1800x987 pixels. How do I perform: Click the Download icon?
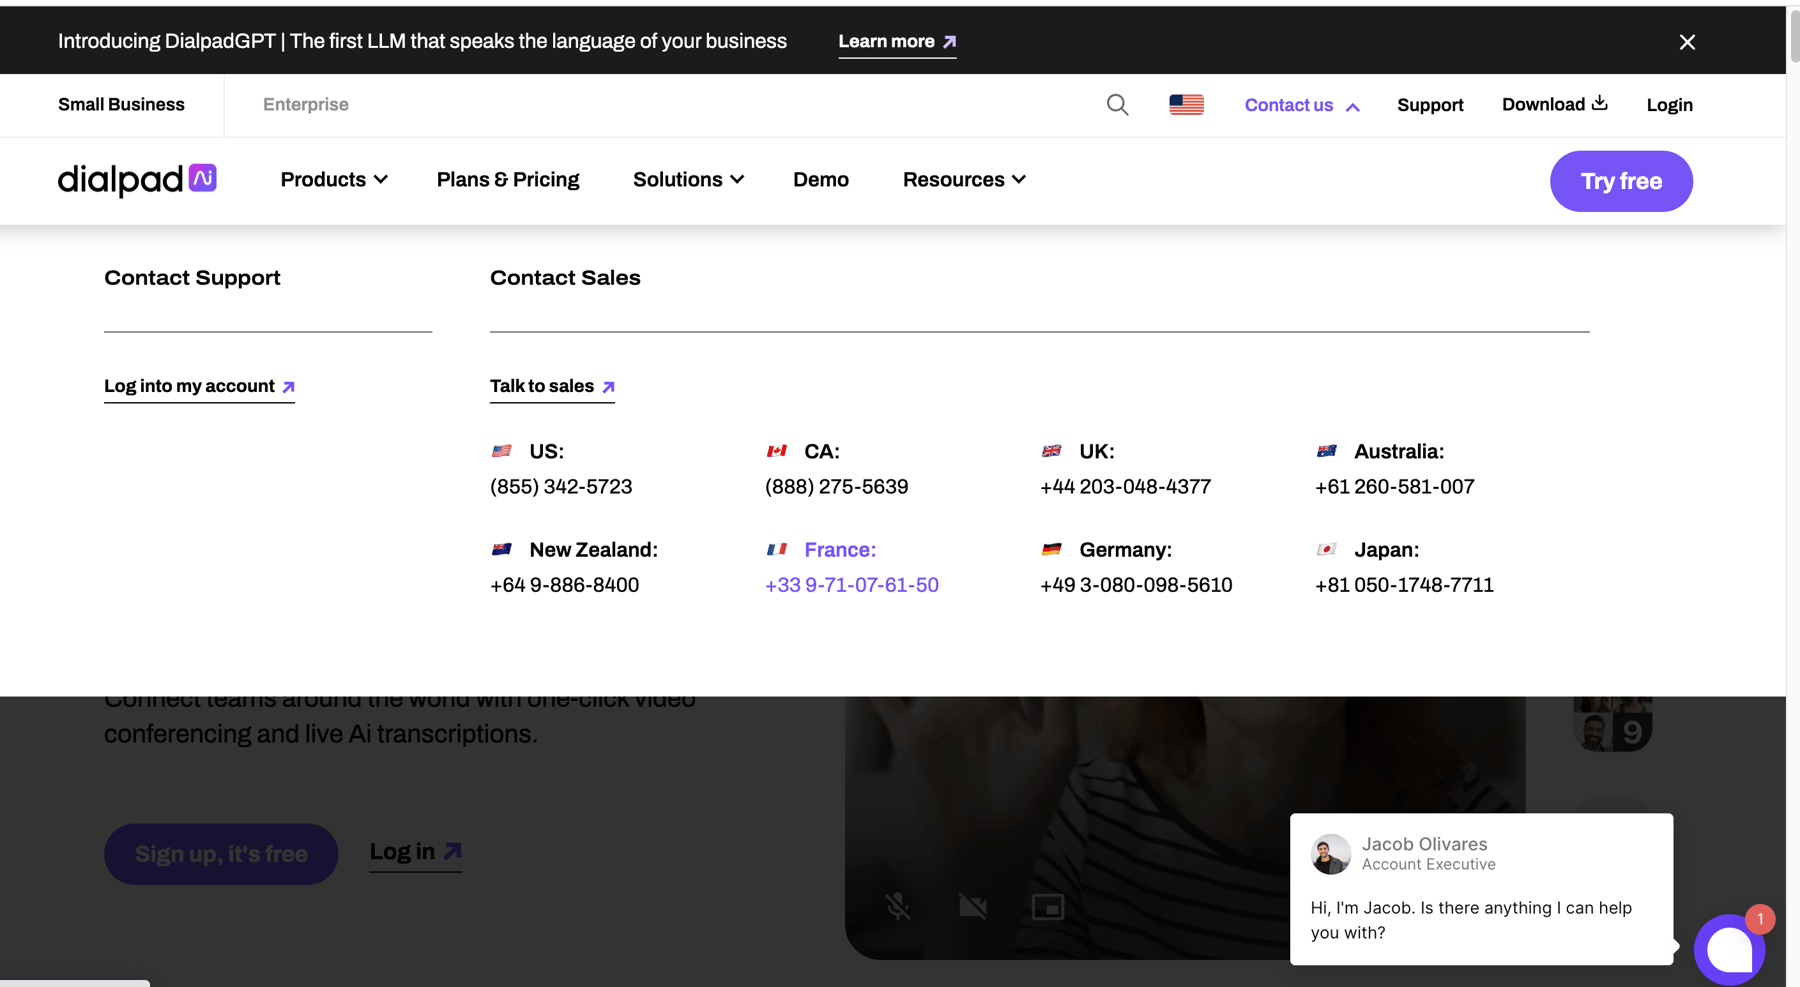pos(1599,102)
